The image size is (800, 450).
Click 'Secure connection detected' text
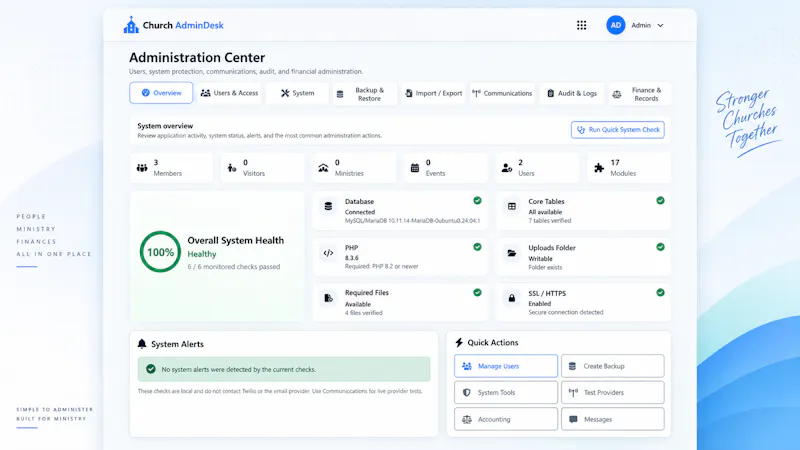(566, 312)
